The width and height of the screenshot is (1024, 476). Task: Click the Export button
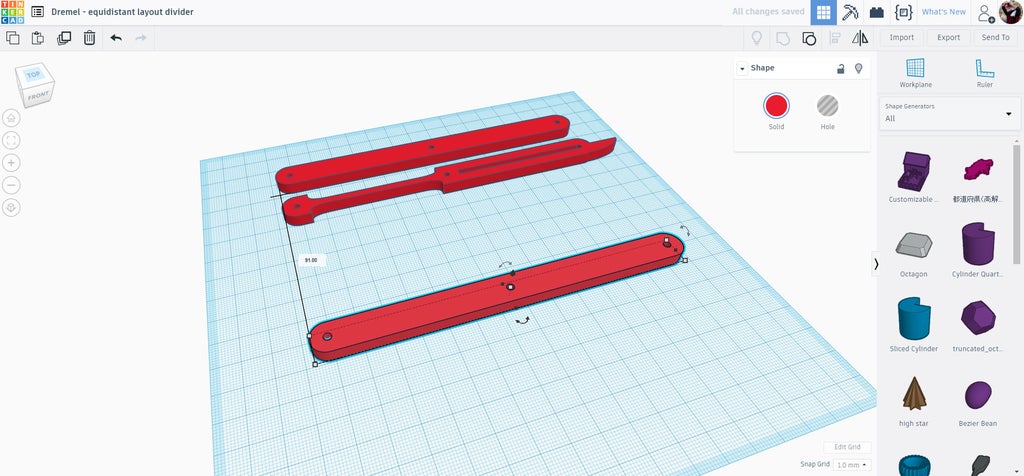(x=948, y=38)
